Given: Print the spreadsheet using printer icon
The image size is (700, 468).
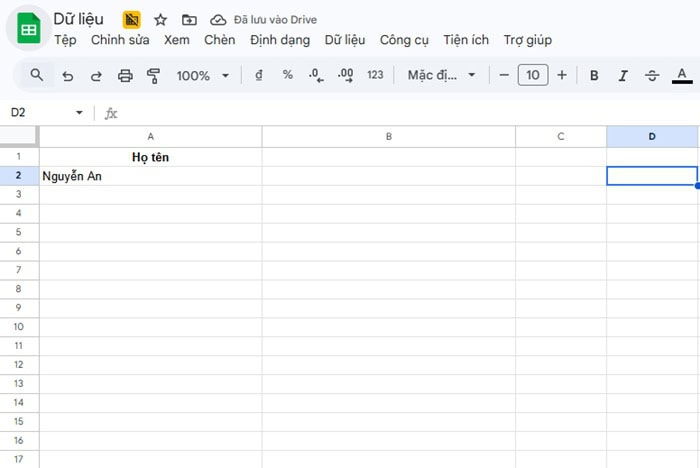Looking at the screenshot, I should pos(125,76).
